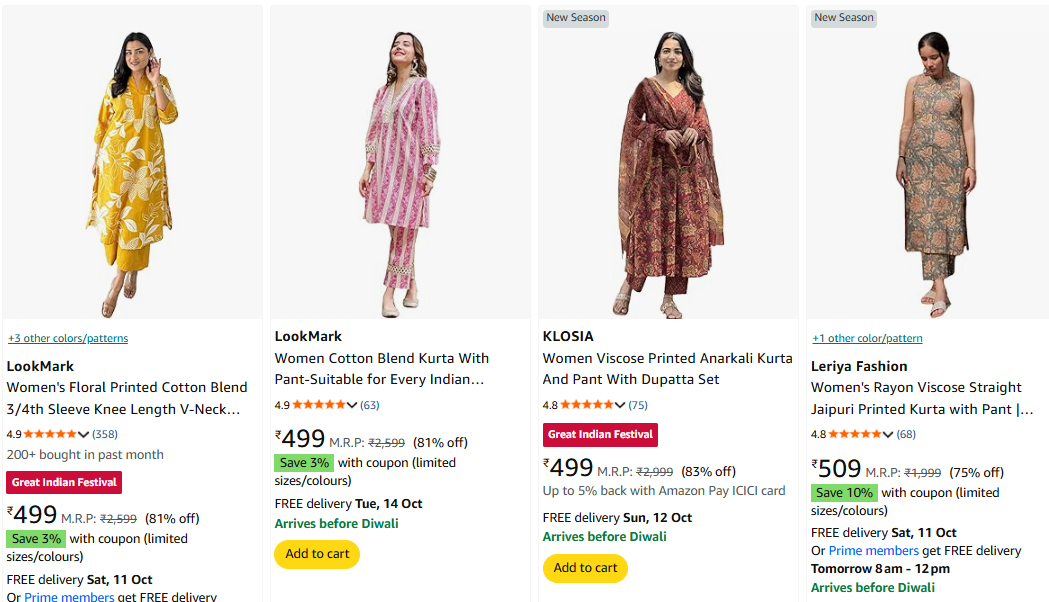This screenshot has width=1049, height=602.
Task: Open the maroon Anarkali with dupatta image
Action: click(x=667, y=172)
